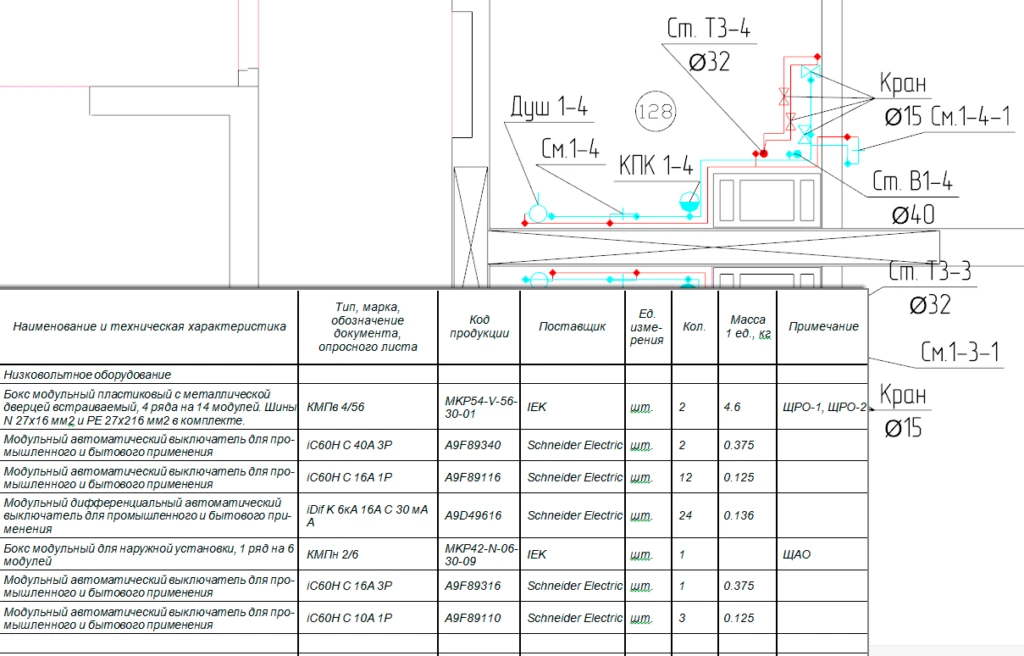Click the cyan riser circle for Ст. В1-4
Viewport: 1024px width, 656px height.
[x=796, y=154]
